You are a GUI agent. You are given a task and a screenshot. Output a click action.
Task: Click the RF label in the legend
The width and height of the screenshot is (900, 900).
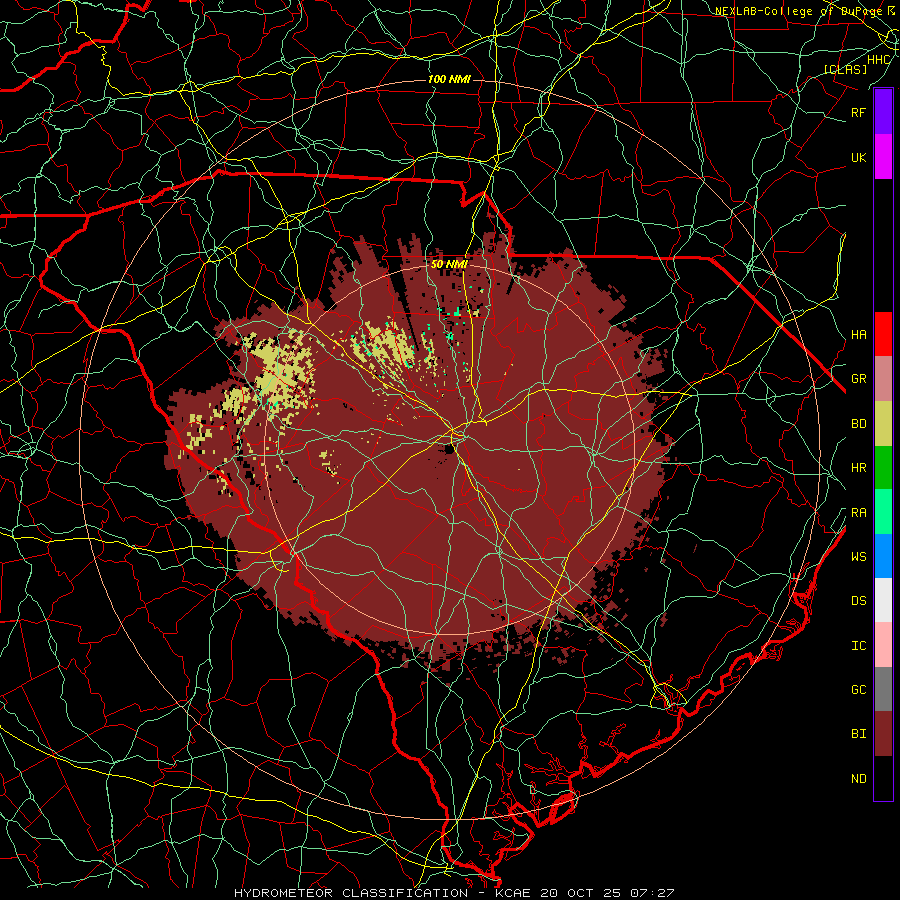tap(859, 112)
